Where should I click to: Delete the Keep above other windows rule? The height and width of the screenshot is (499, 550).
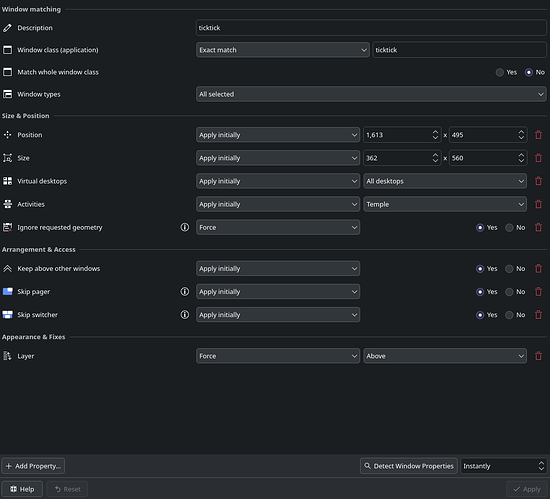pos(538,269)
